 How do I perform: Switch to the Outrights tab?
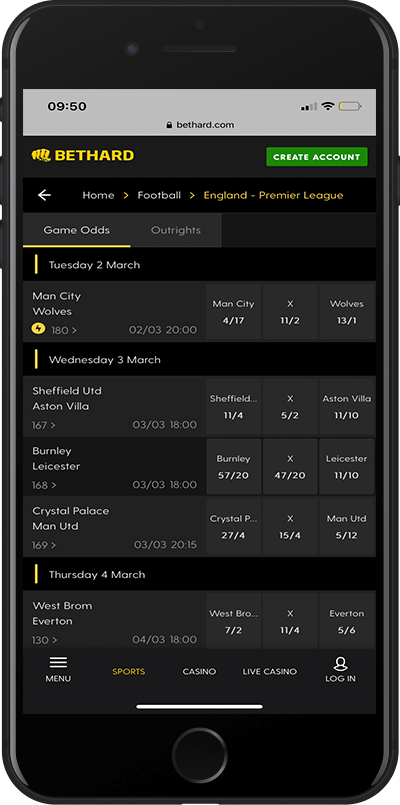coord(176,230)
